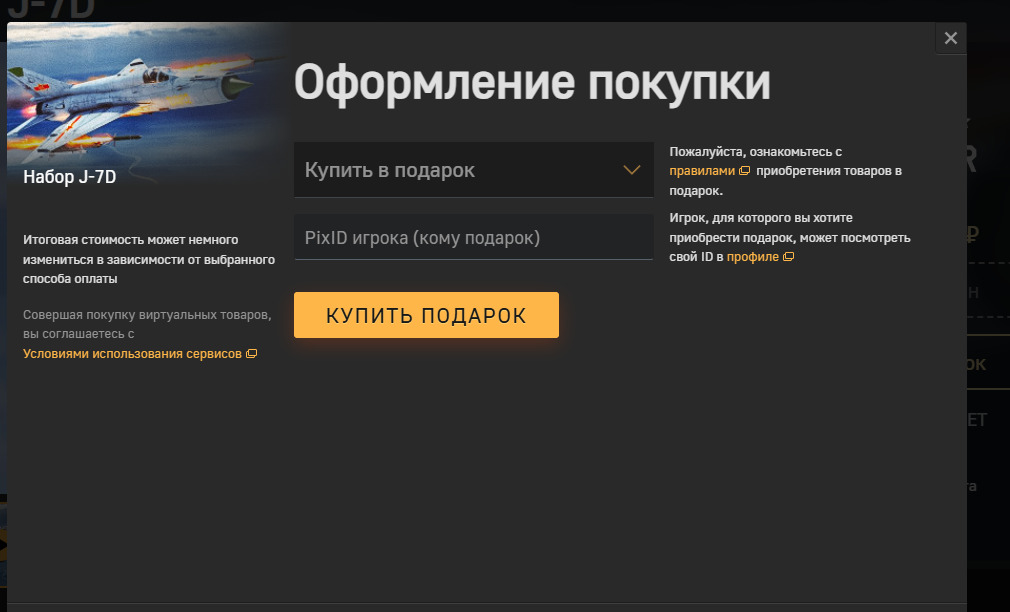Click external-link icon beside "правилами"
Image resolution: width=1010 pixels, height=612 pixels.
(x=744, y=171)
